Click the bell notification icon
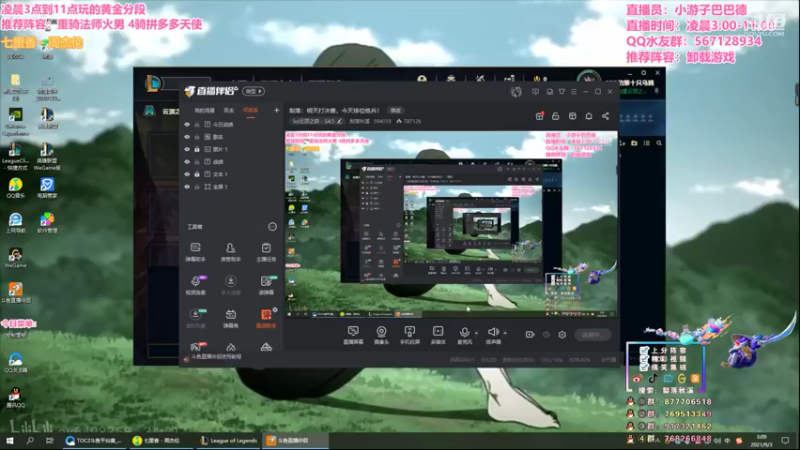Viewport: 800px width, 450px height. (x=589, y=116)
